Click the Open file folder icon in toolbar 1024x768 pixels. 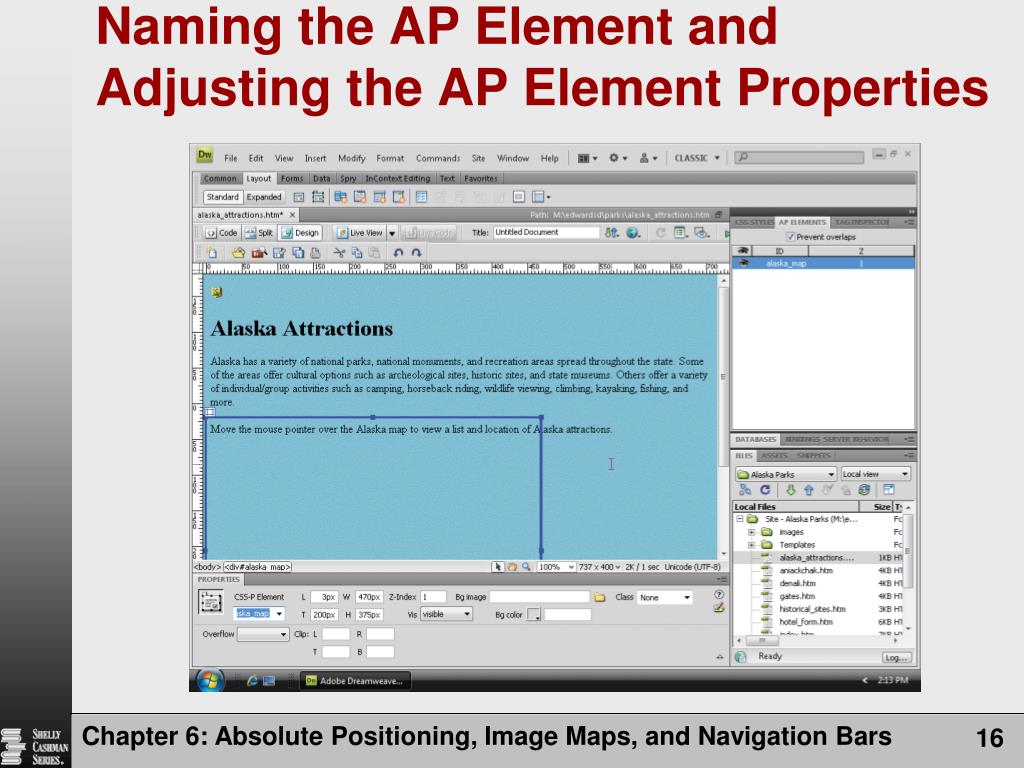tap(238, 253)
